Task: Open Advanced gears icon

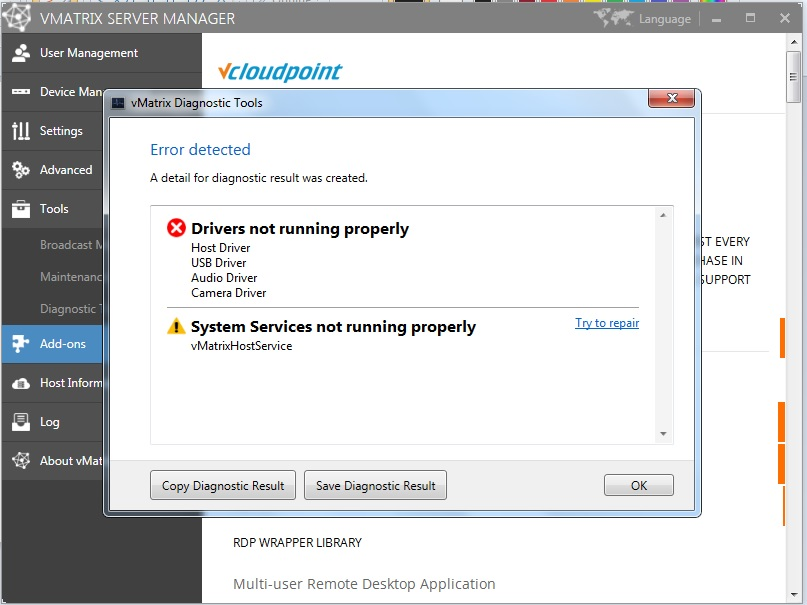Action: (21, 170)
